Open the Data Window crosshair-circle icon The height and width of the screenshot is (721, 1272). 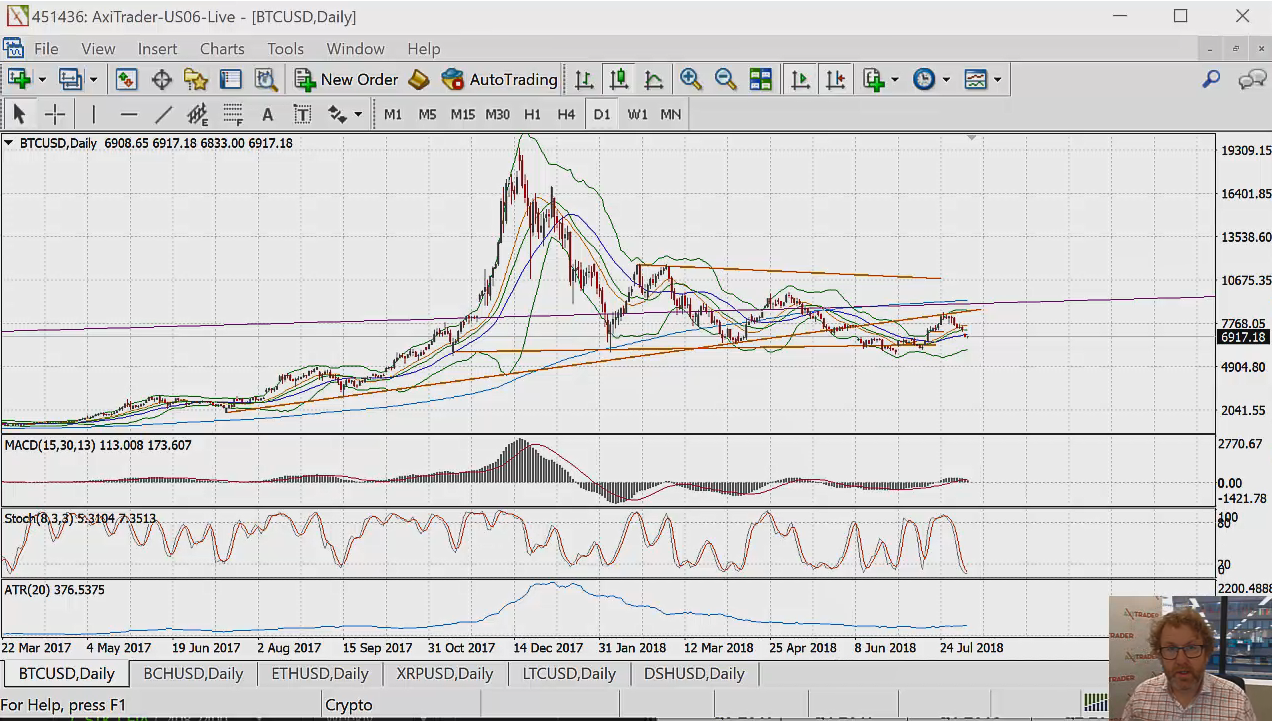(x=161, y=80)
